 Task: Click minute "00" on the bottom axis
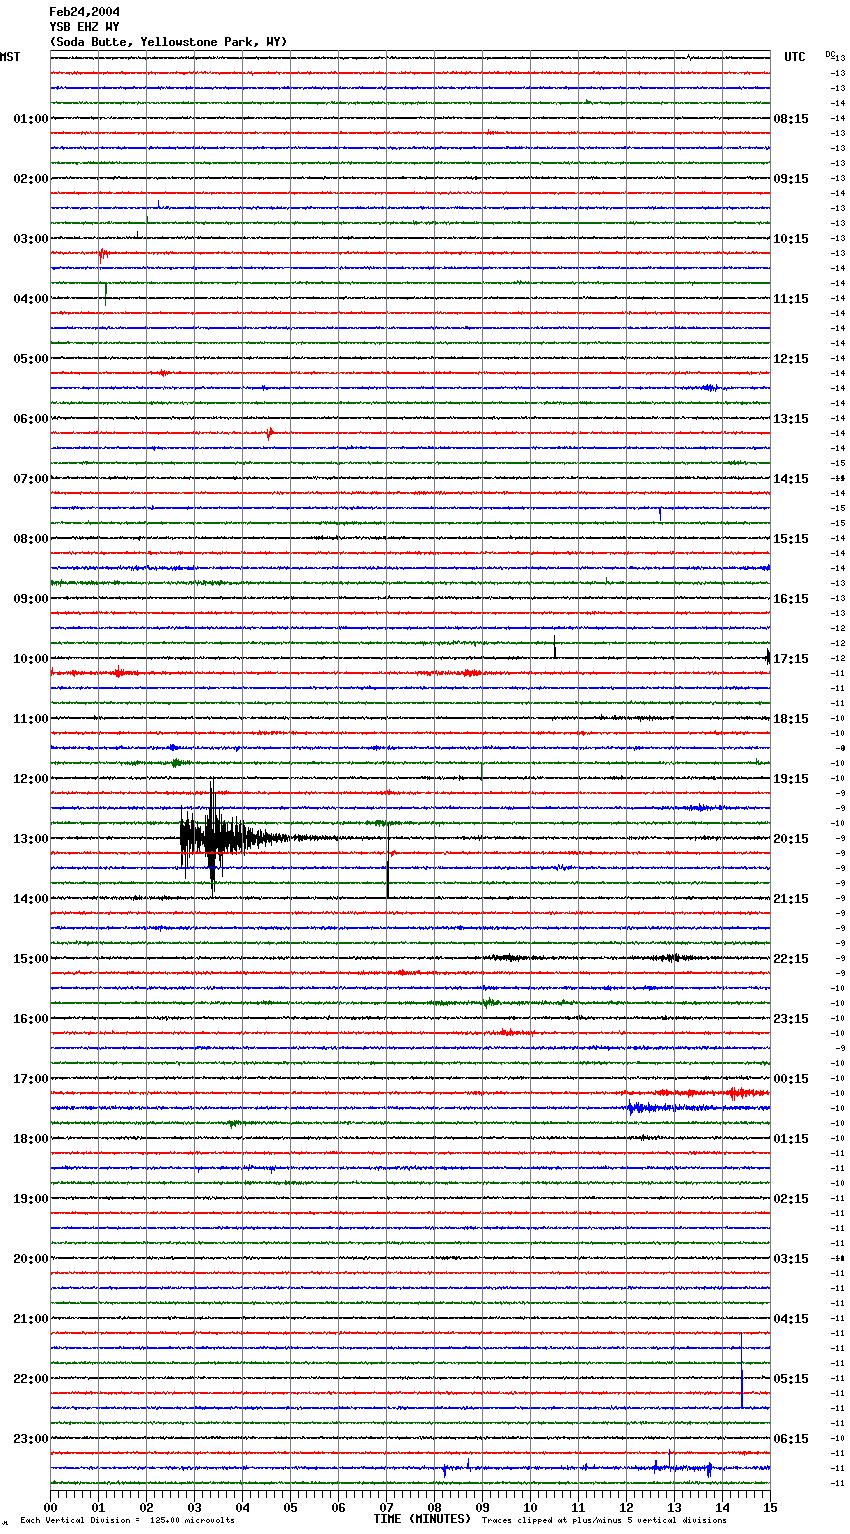click(50, 1507)
